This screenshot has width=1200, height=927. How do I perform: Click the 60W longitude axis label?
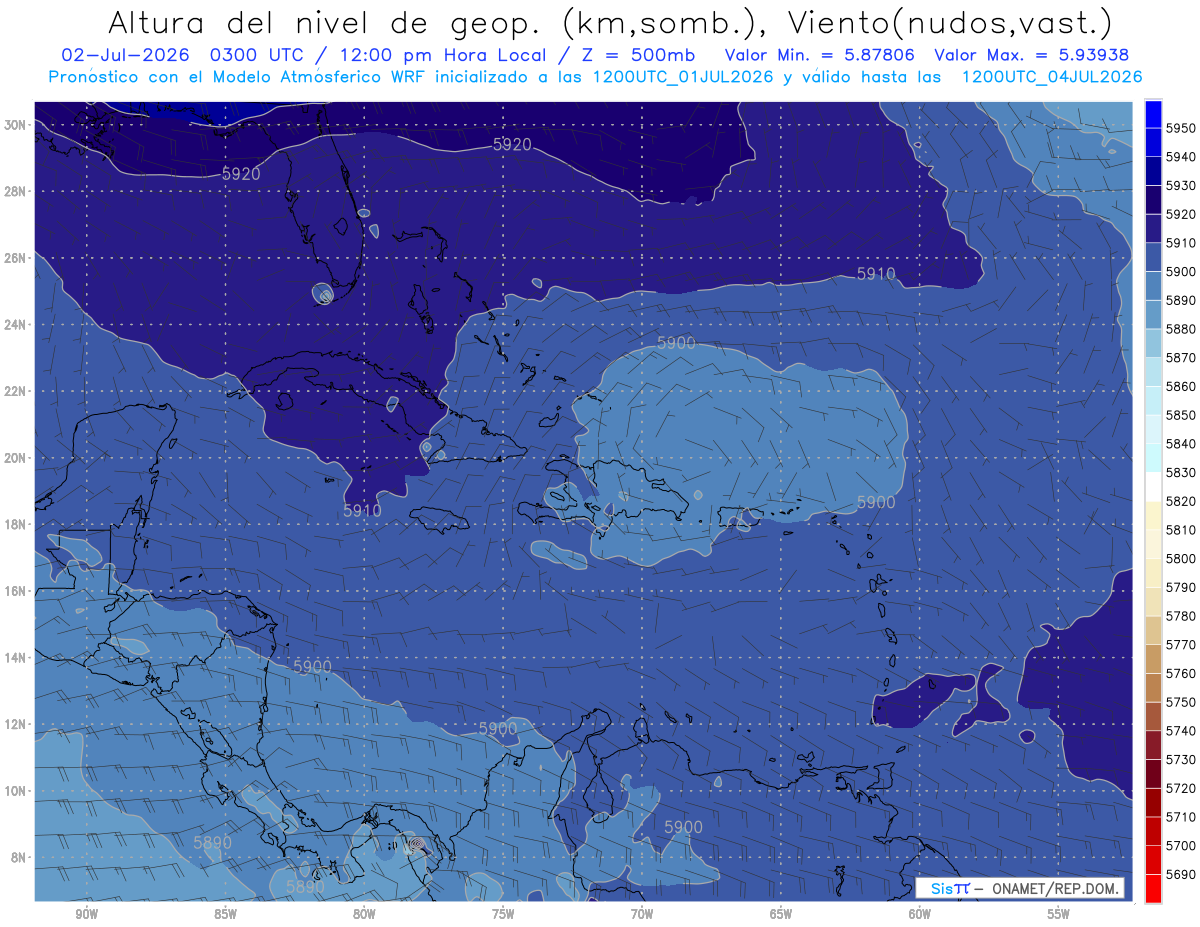tap(920, 914)
